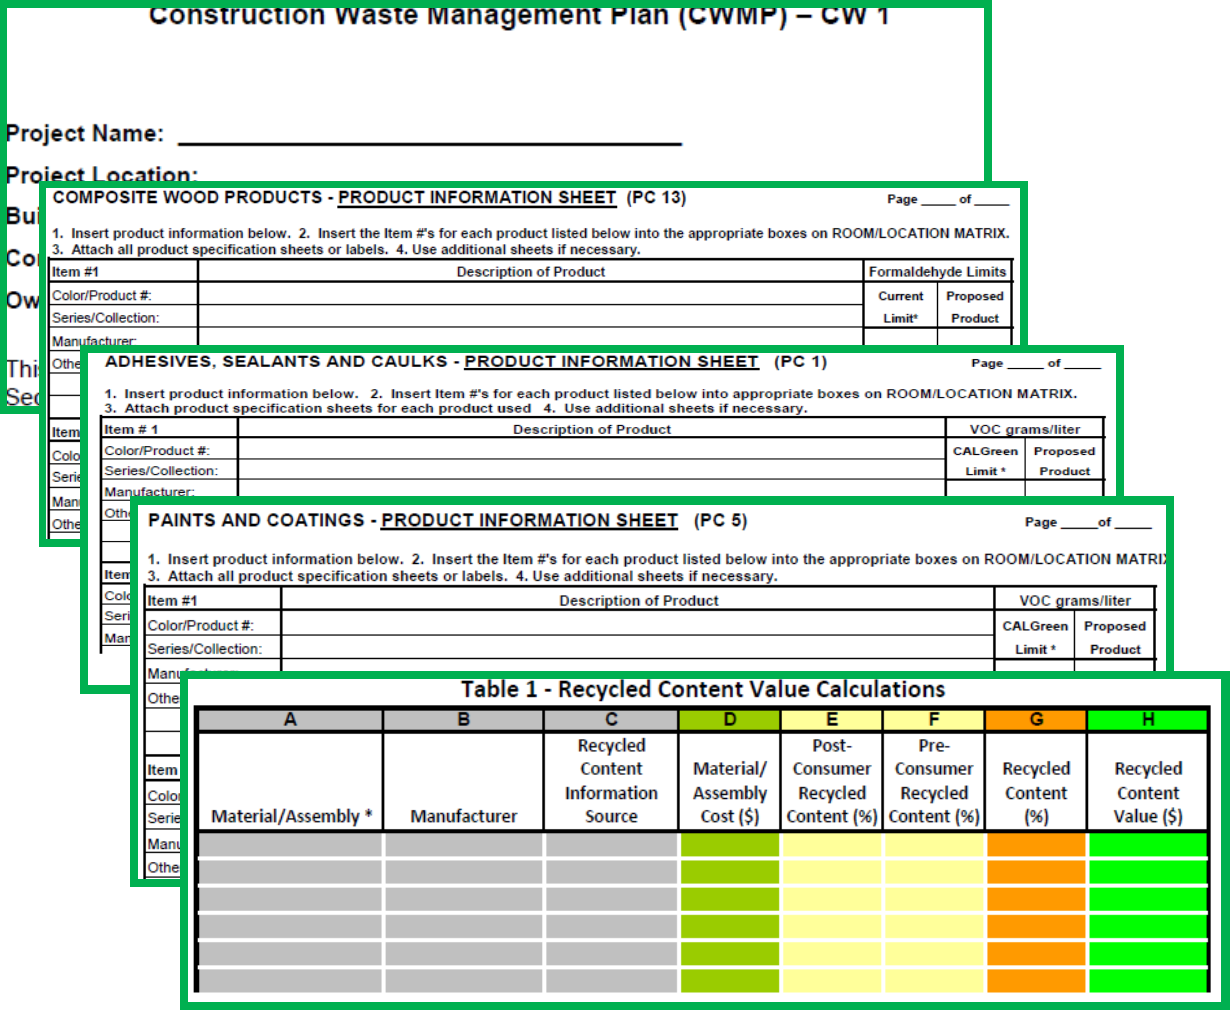Click page number blank on Paints sheet

[x=1077, y=522]
